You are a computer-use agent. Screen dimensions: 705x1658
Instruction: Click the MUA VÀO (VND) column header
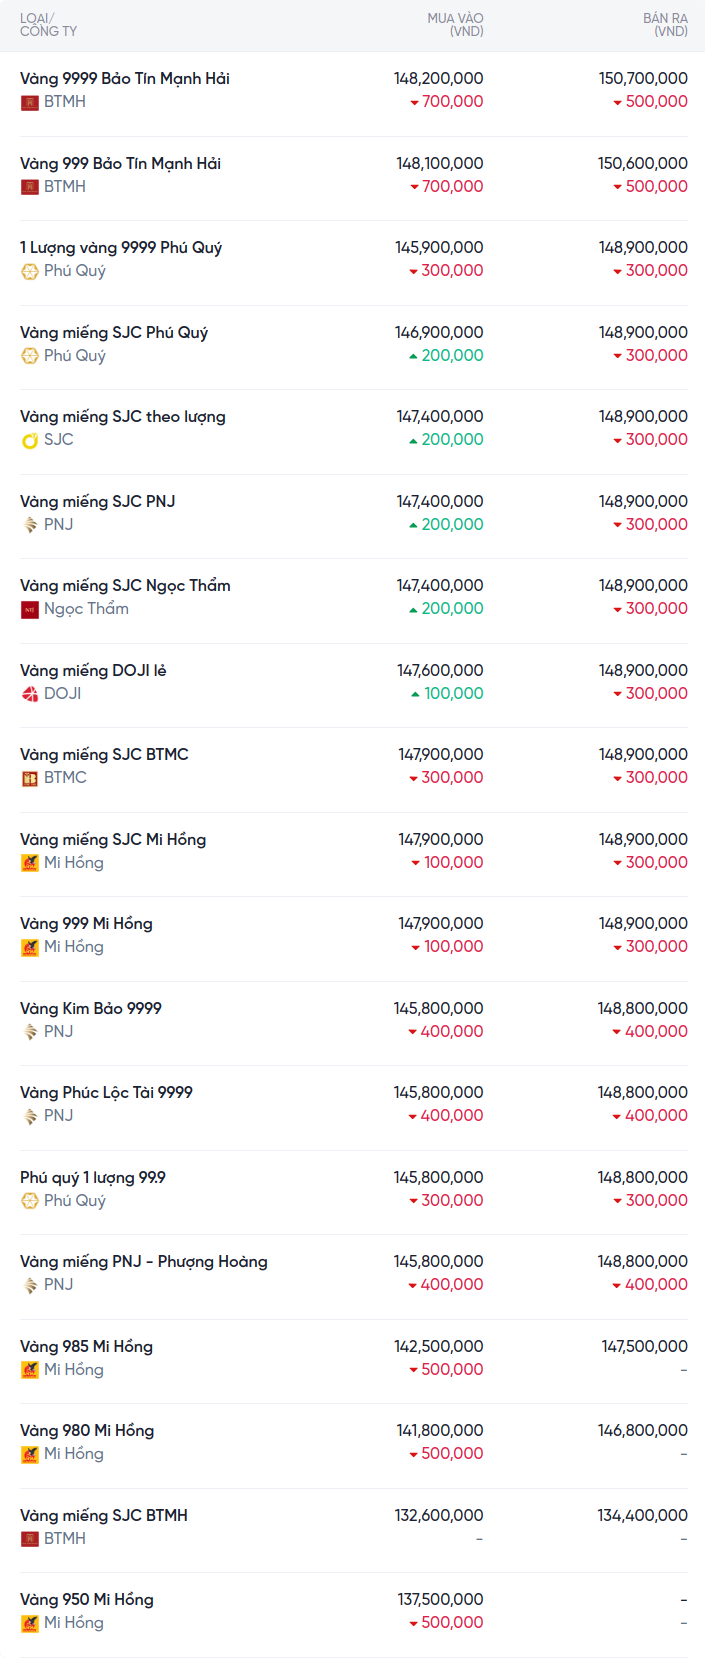[x=455, y=25]
